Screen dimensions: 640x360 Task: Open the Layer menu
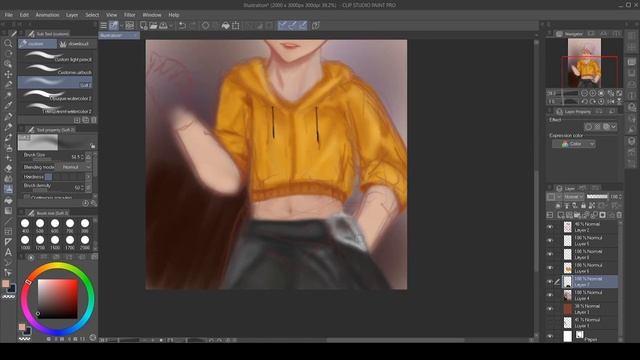click(x=72, y=15)
